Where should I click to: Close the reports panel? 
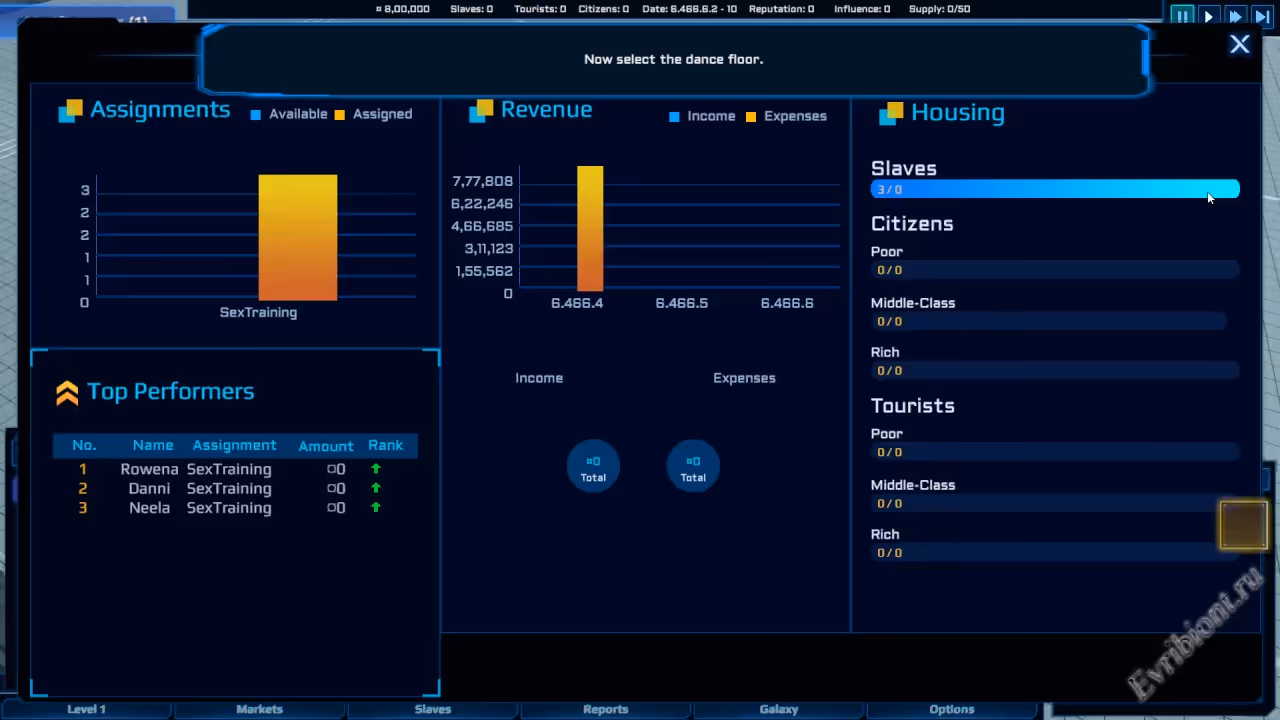click(x=1239, y=44)
